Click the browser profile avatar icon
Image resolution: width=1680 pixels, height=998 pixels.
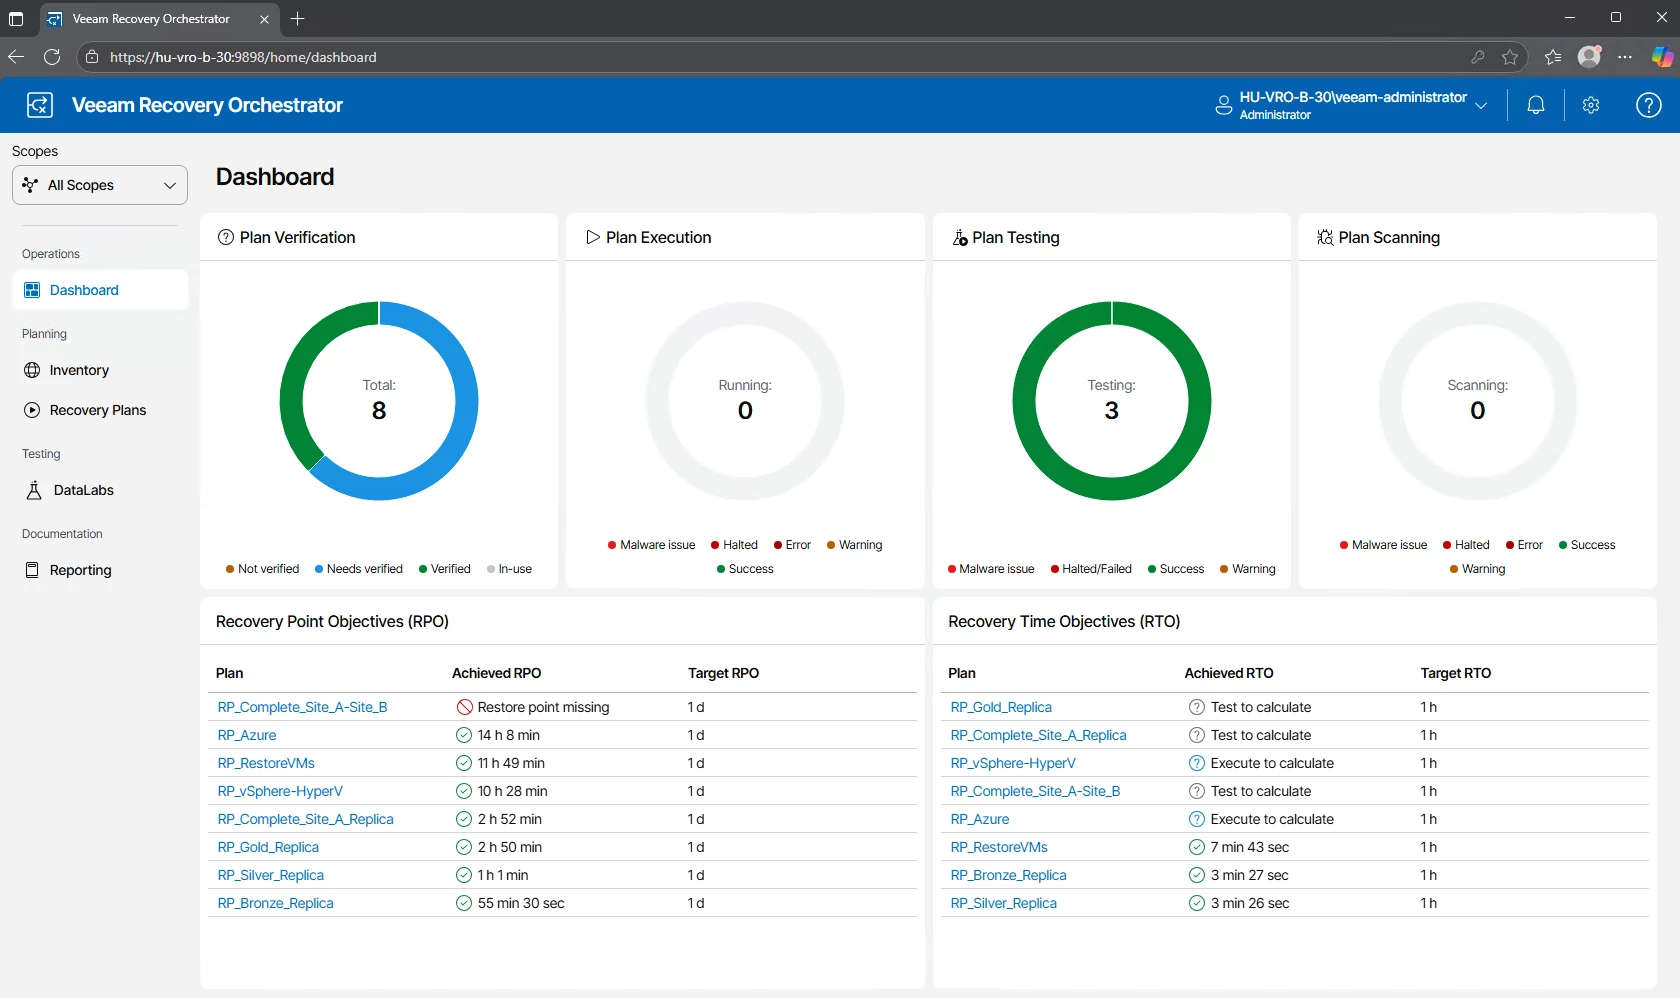pyautogui.click(x=1589, y=57)
